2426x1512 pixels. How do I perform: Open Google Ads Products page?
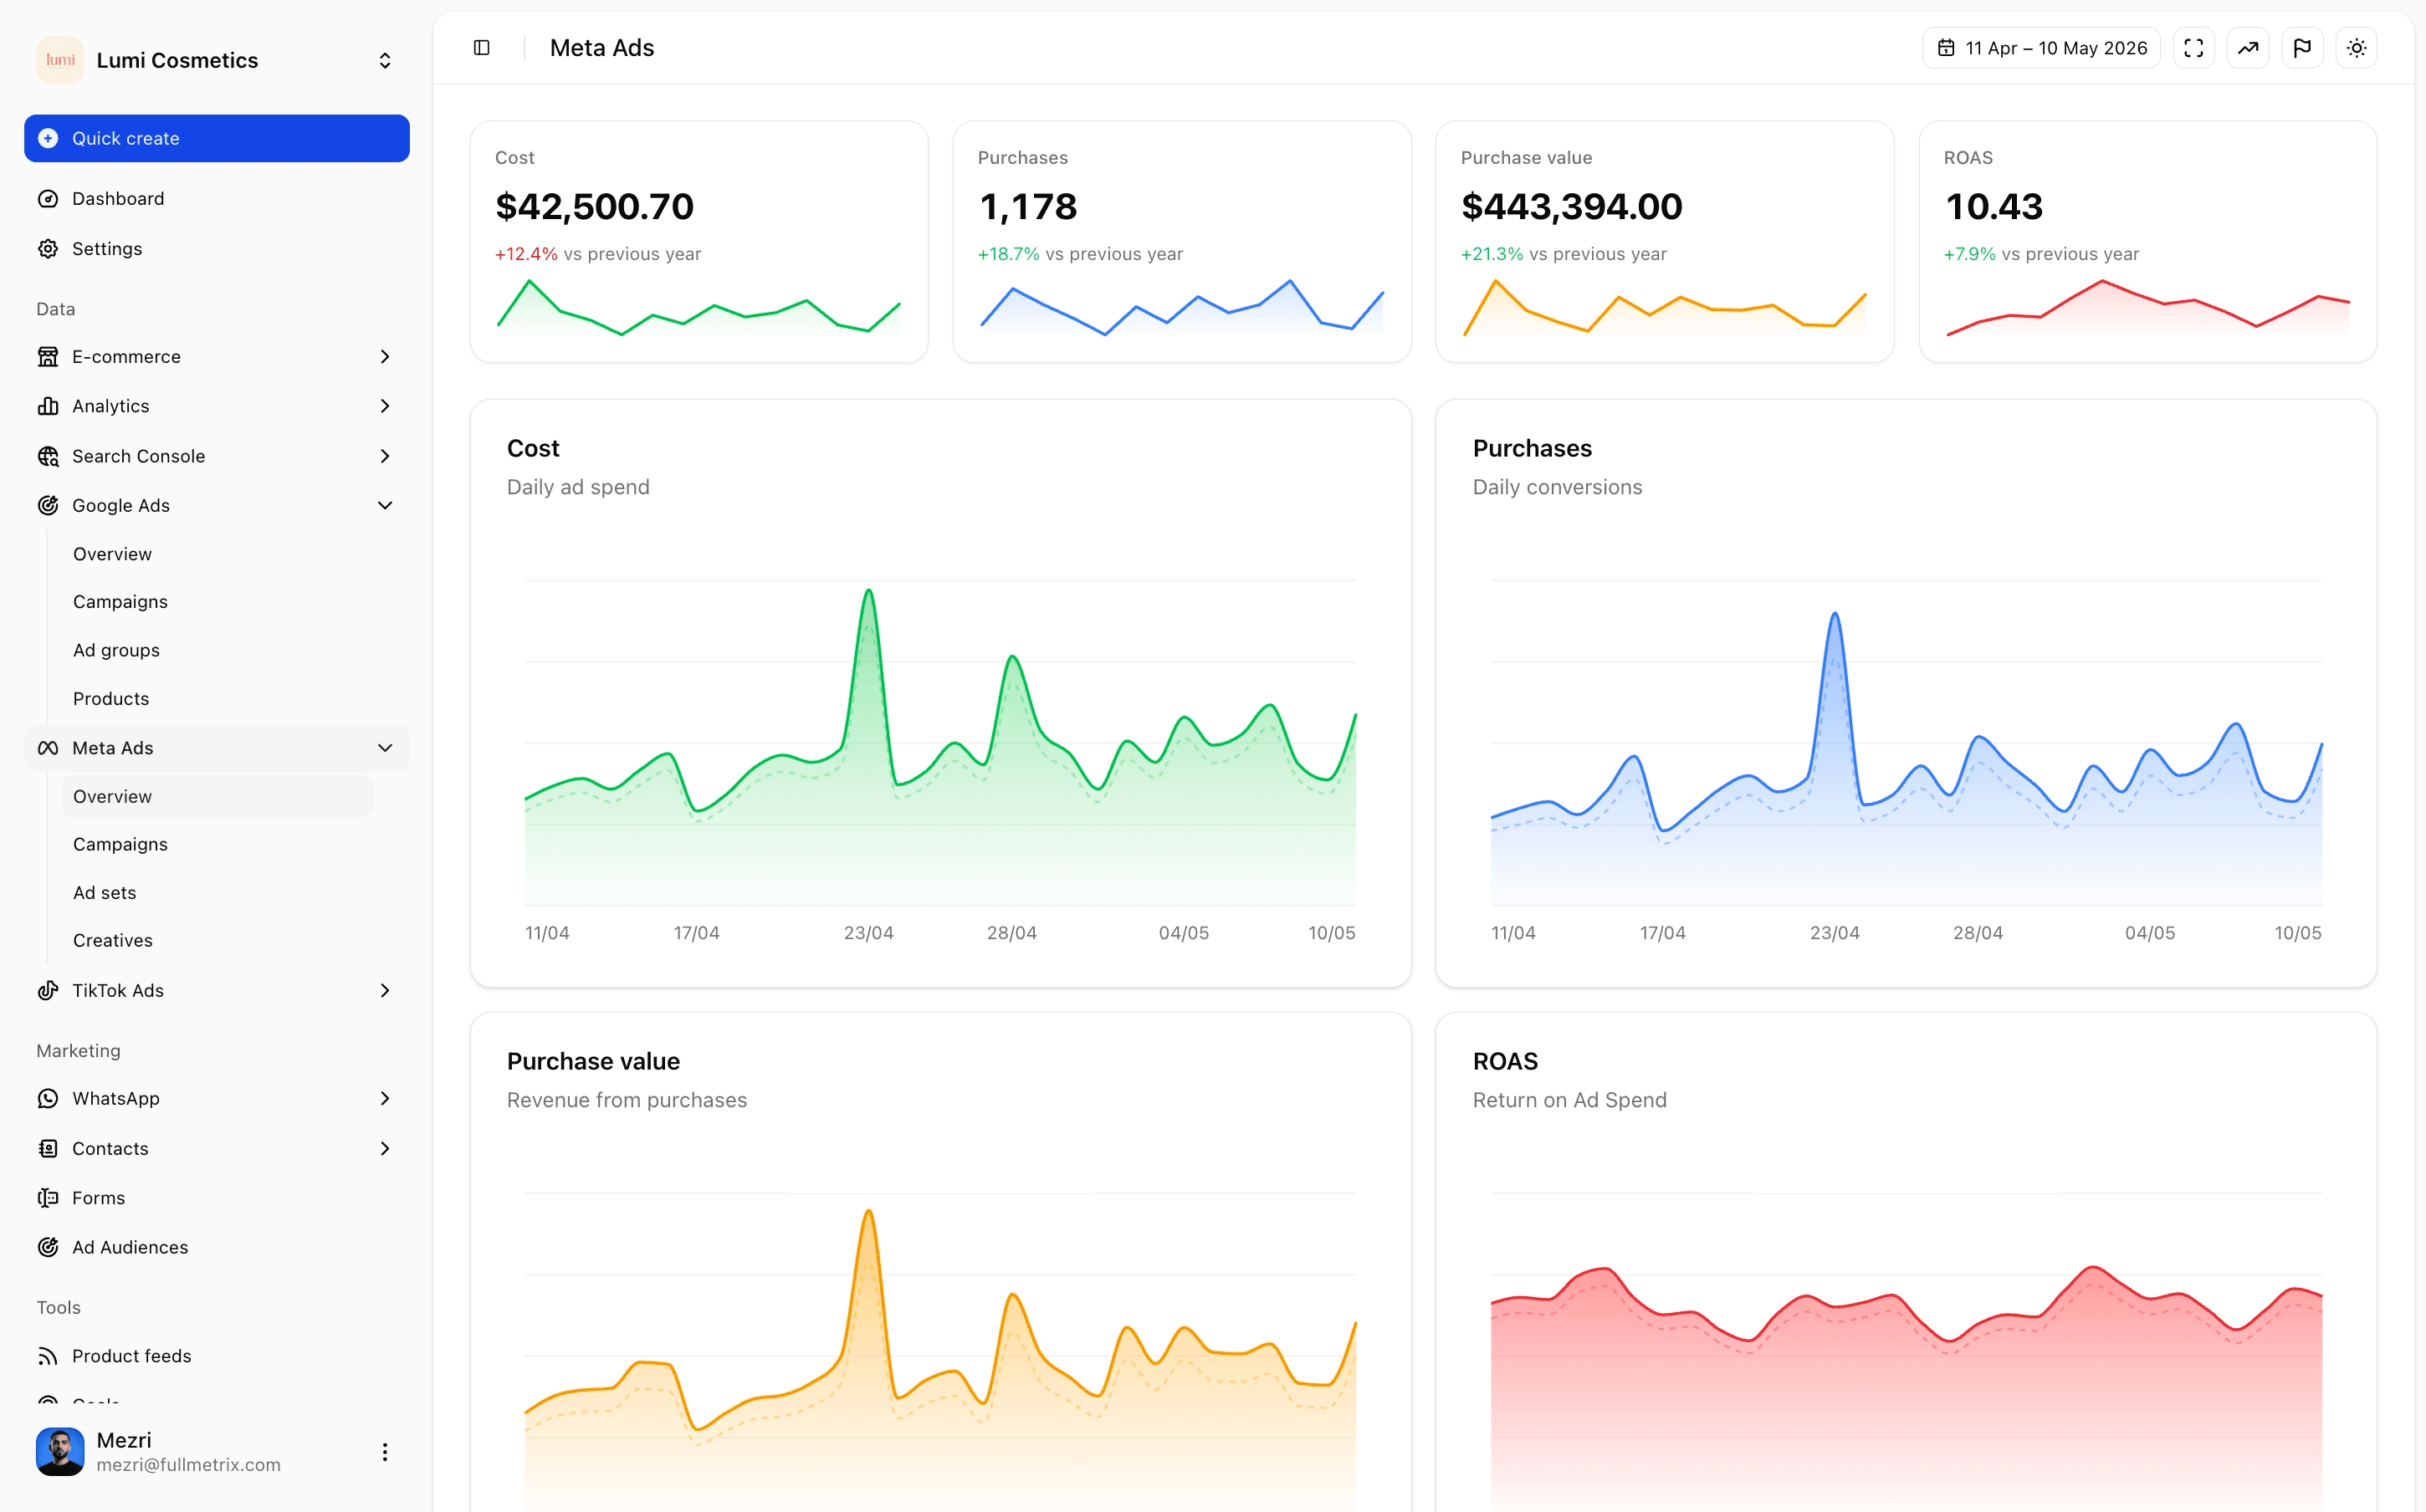(111, 699)
